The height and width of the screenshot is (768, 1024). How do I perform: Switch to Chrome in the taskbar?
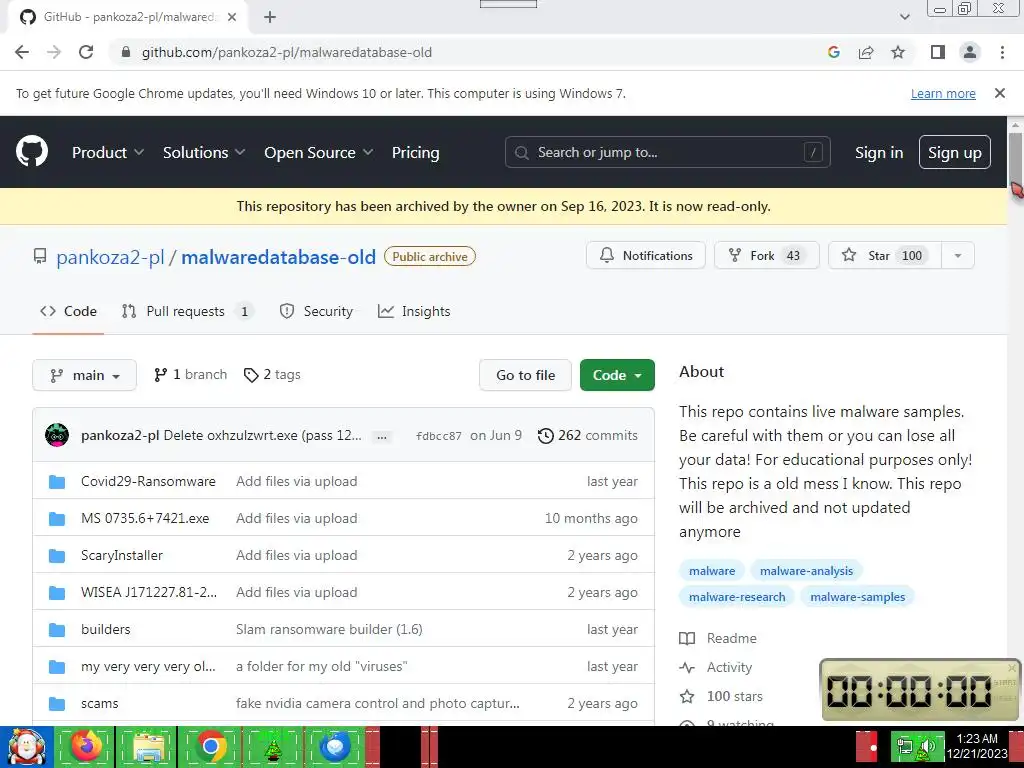click(210, 746)
